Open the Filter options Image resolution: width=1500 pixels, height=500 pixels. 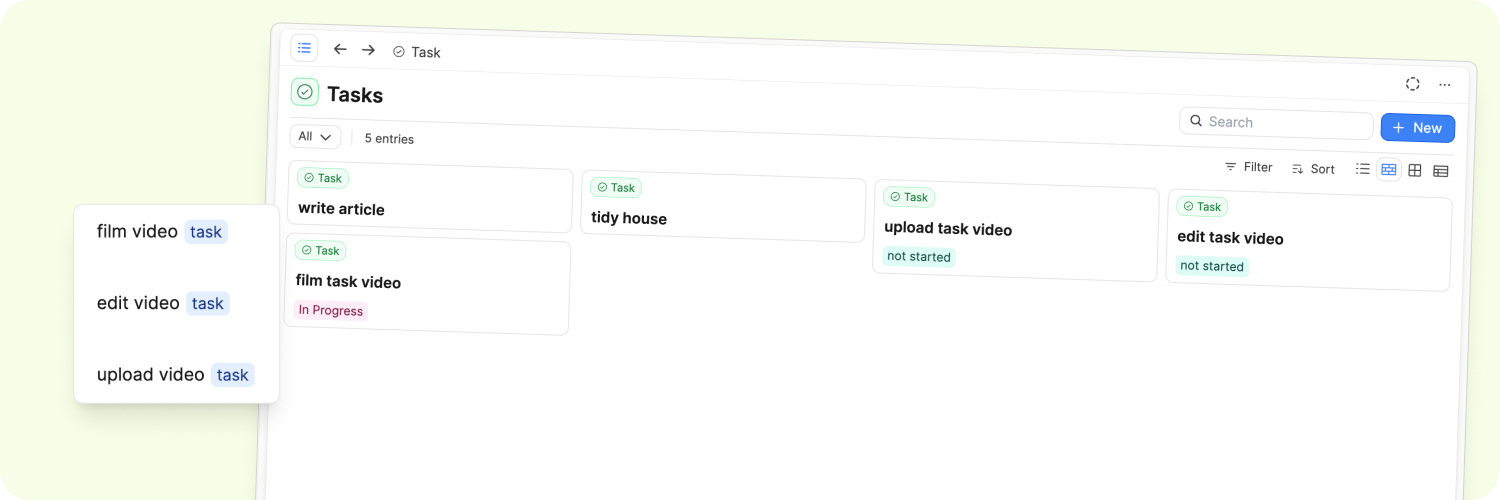(x=1248, y=167)
